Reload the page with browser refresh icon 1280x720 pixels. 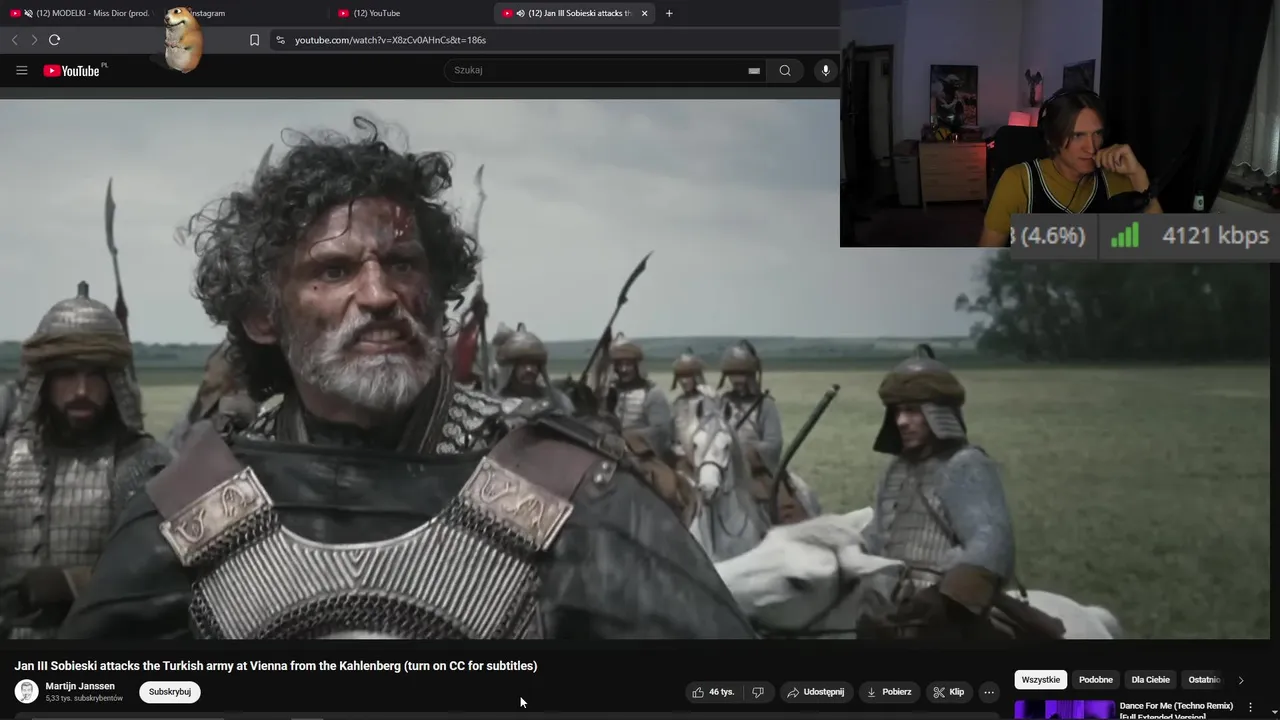tap(54, 40)
